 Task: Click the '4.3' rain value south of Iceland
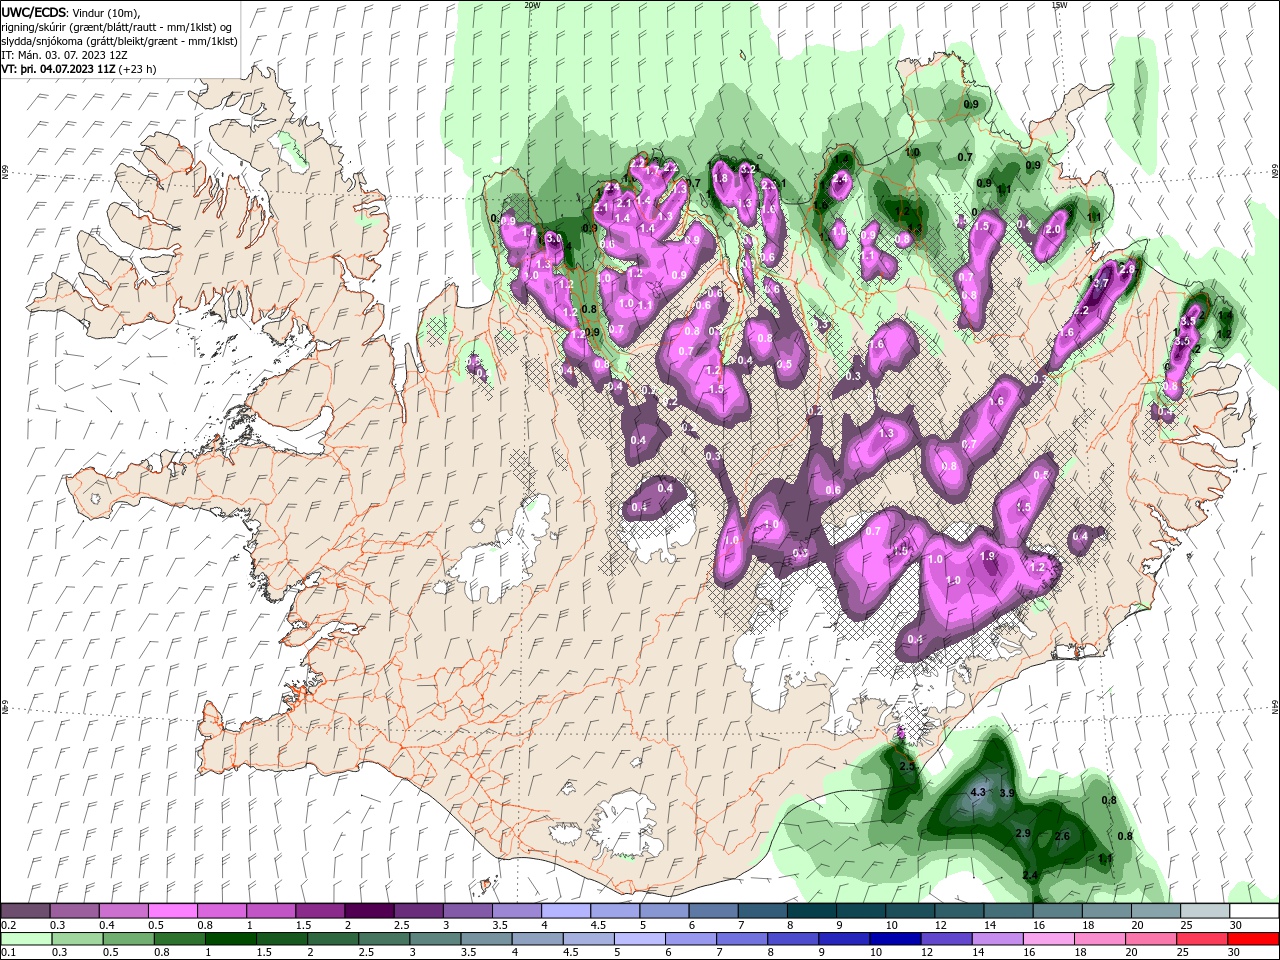(978, 792)
